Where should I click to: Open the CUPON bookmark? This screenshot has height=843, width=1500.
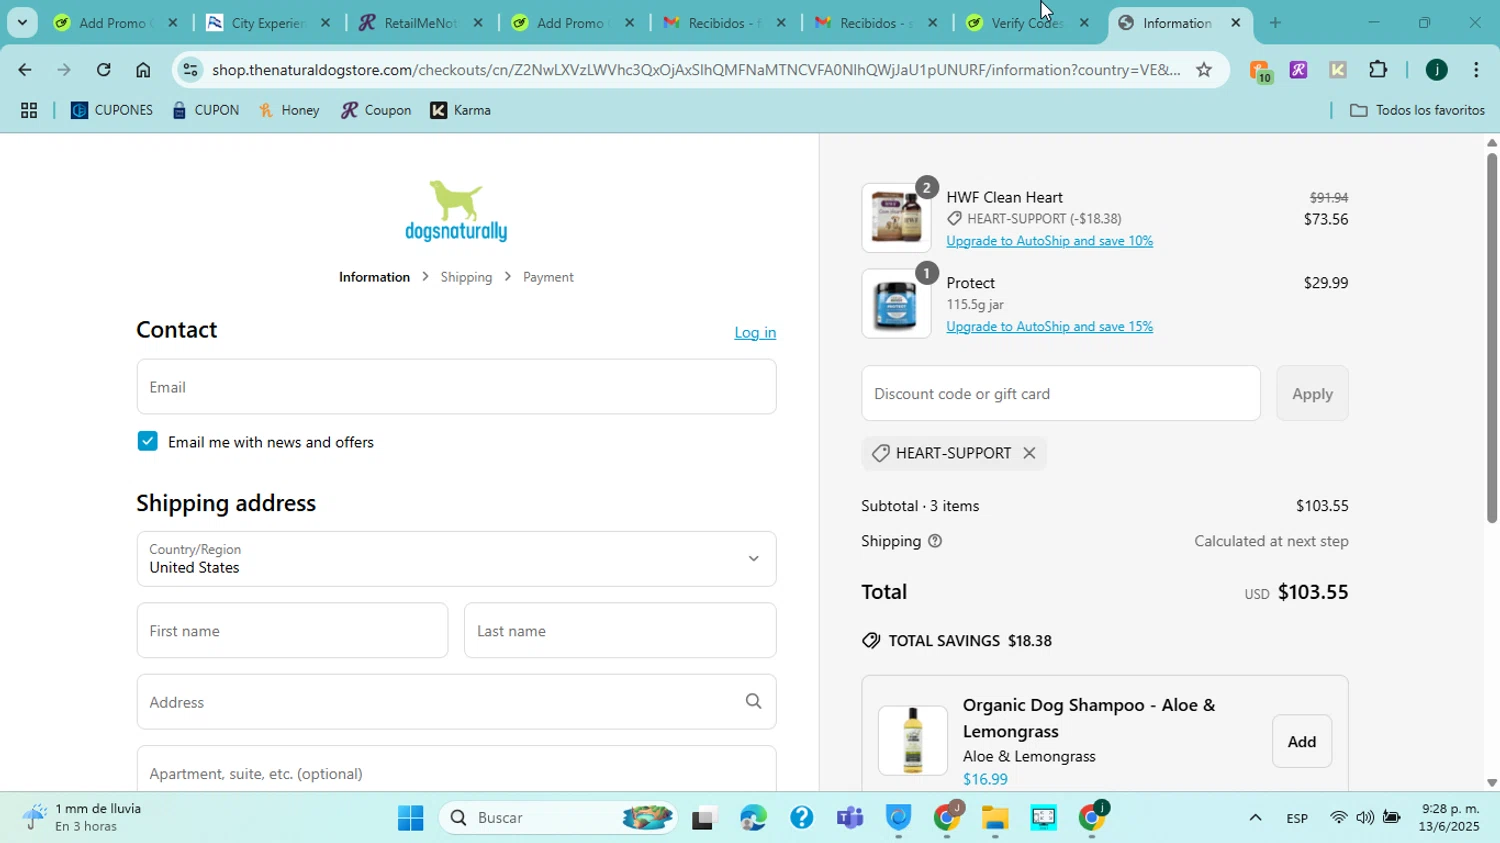(x=206, y=110)
